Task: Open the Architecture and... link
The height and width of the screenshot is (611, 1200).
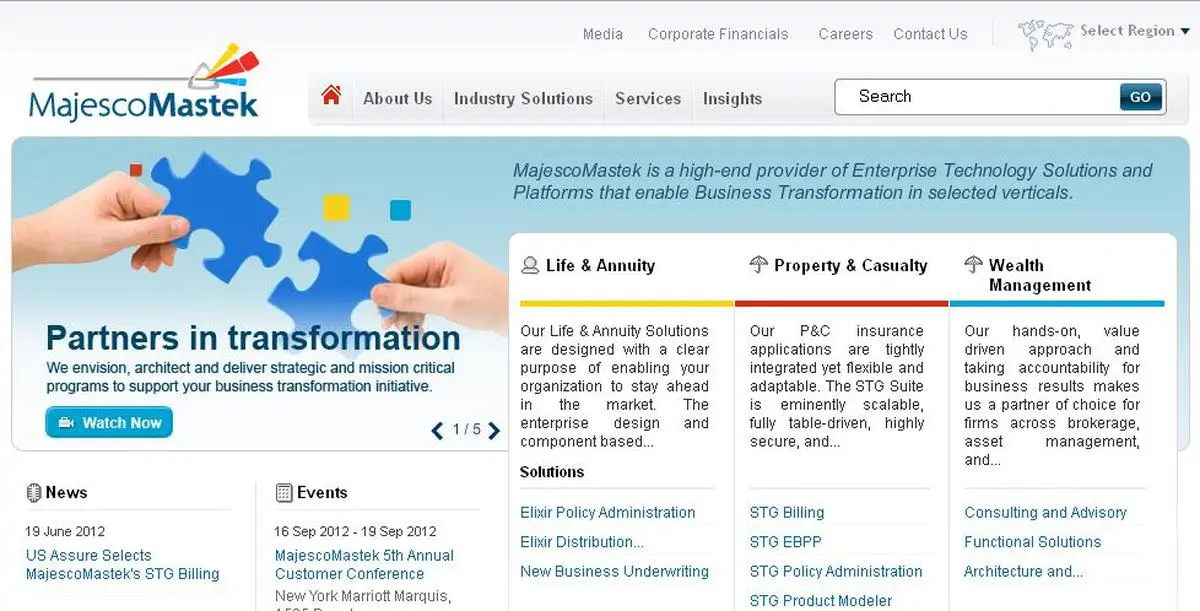Action: (x=1023, y=571)
